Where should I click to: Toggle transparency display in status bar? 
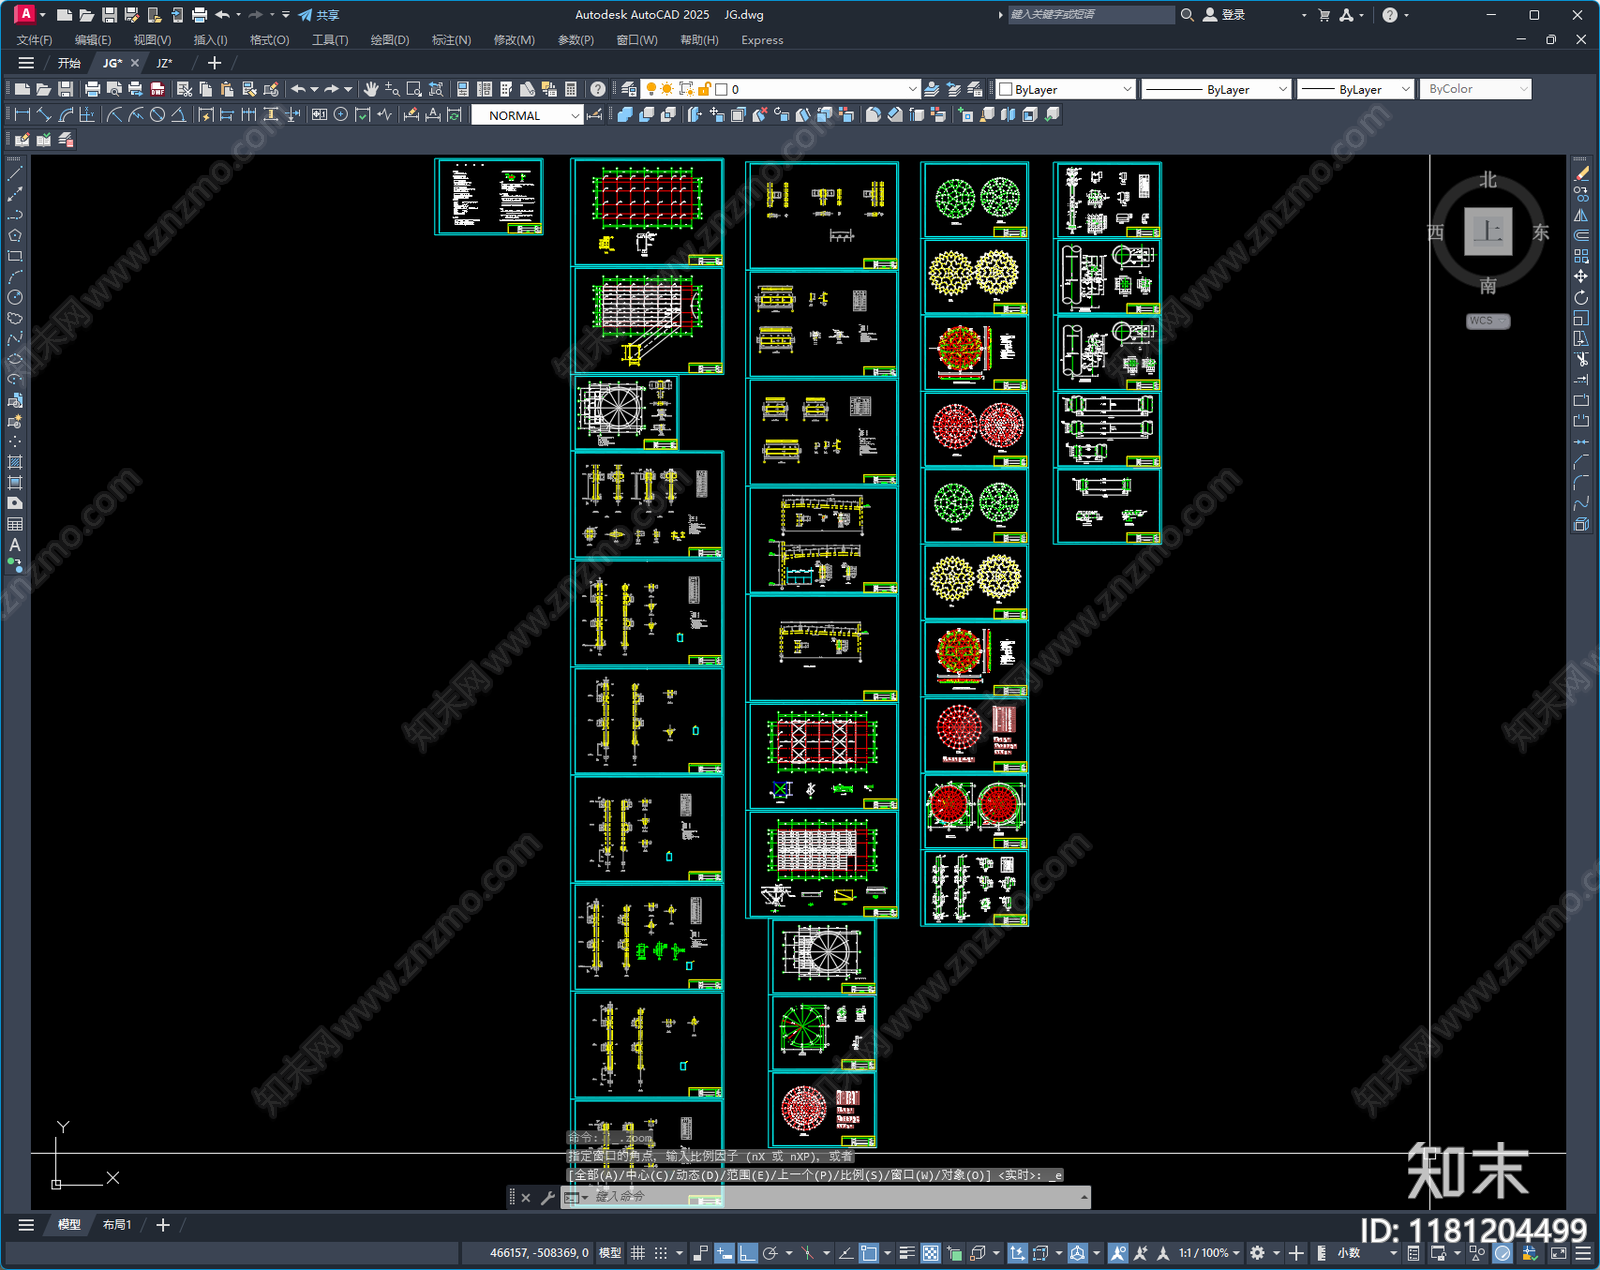tap(930, 1253)
